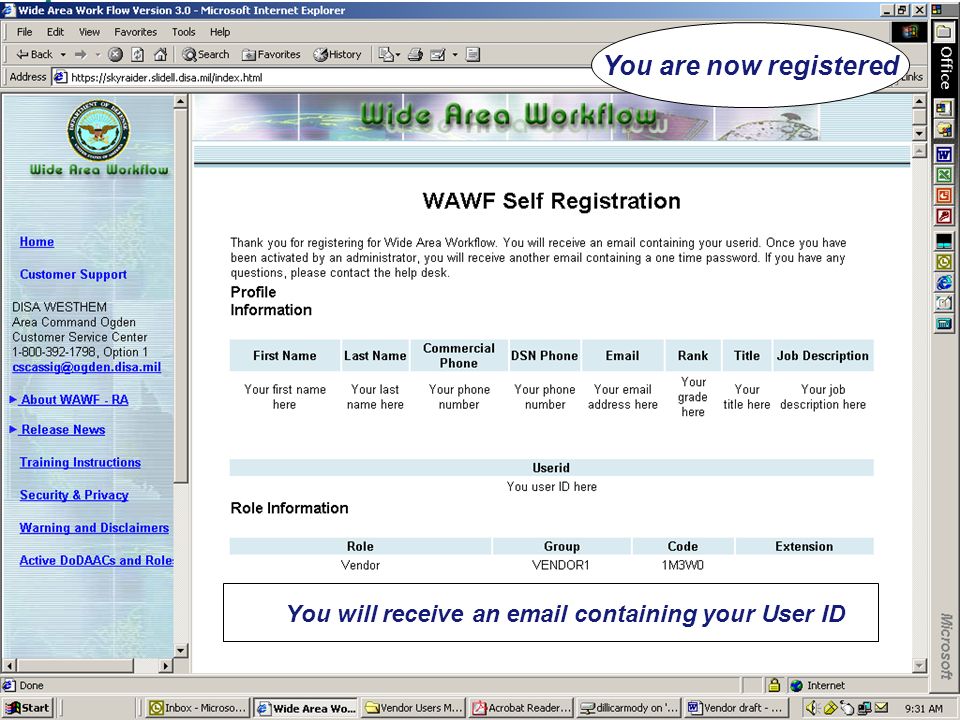
Task: Switch to Vendor draft Word taskbar button
Action: (x=737, y=708)
